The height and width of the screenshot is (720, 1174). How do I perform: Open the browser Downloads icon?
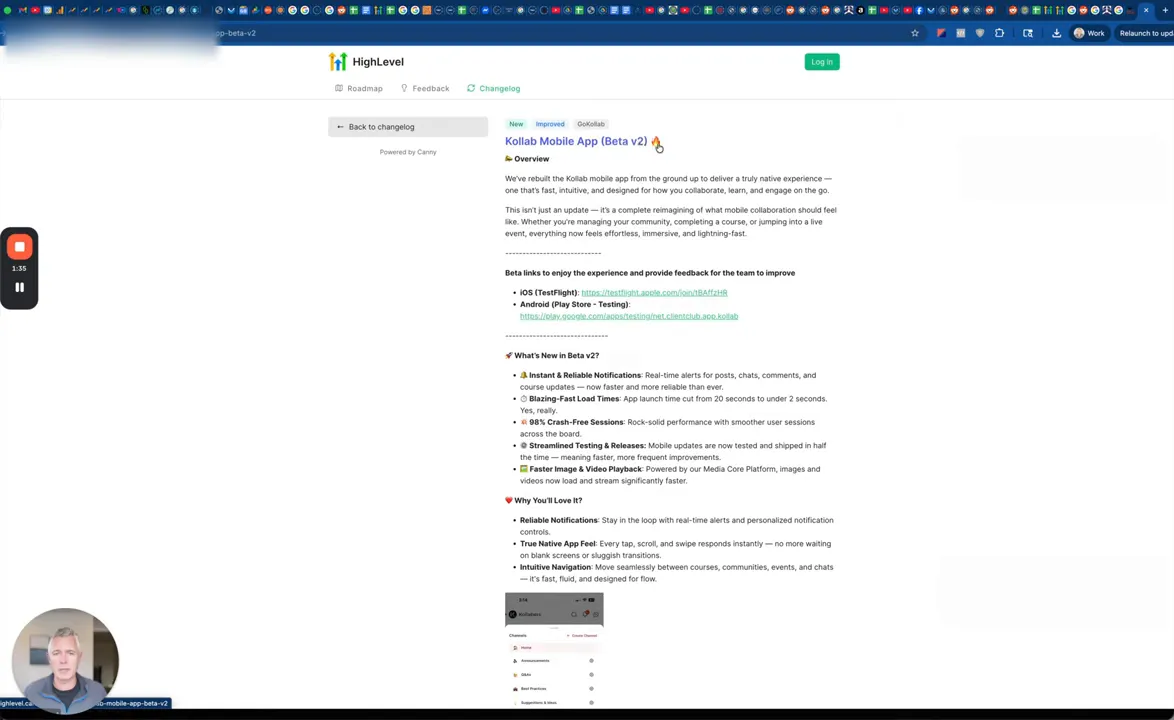pyautogui.click(x=1056, y=33)
